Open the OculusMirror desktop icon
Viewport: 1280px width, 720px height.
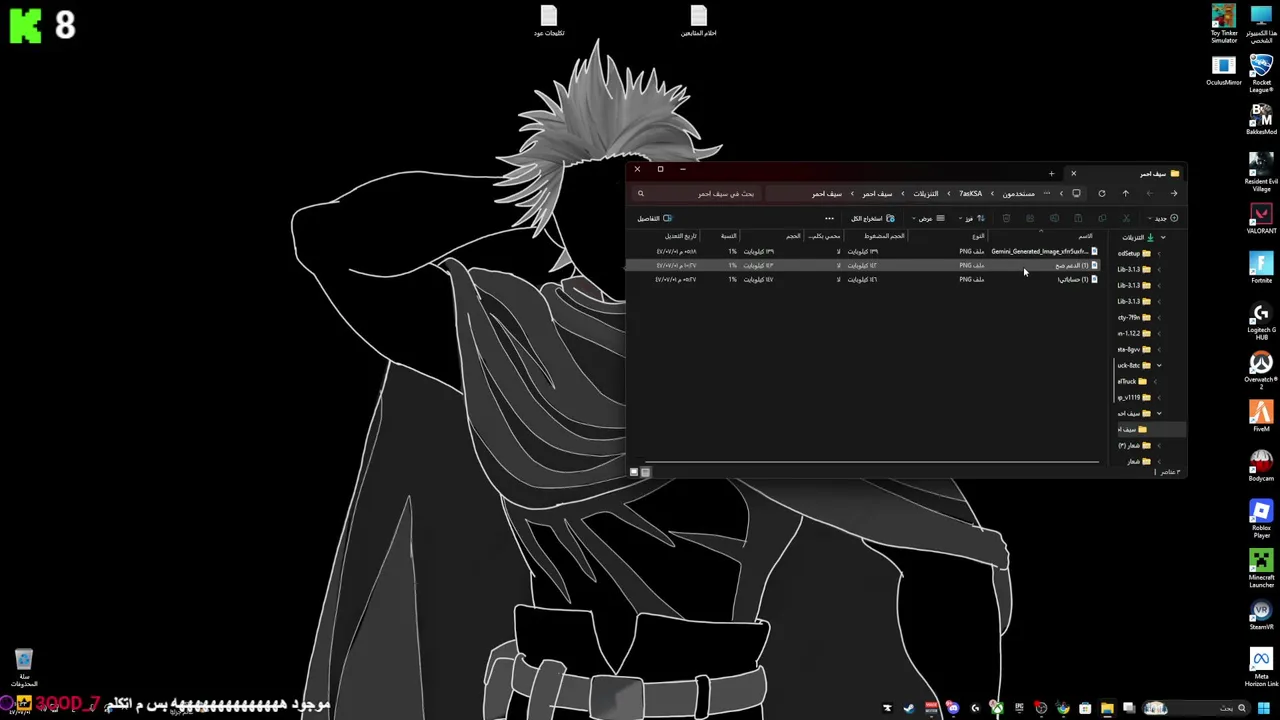pos(1223,70)
